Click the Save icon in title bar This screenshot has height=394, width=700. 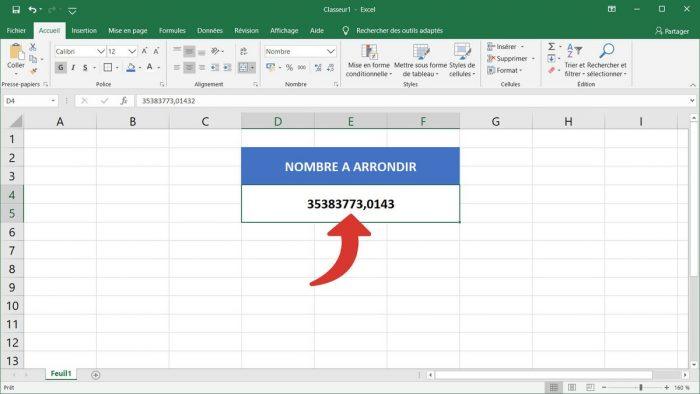tap(16, 9)
